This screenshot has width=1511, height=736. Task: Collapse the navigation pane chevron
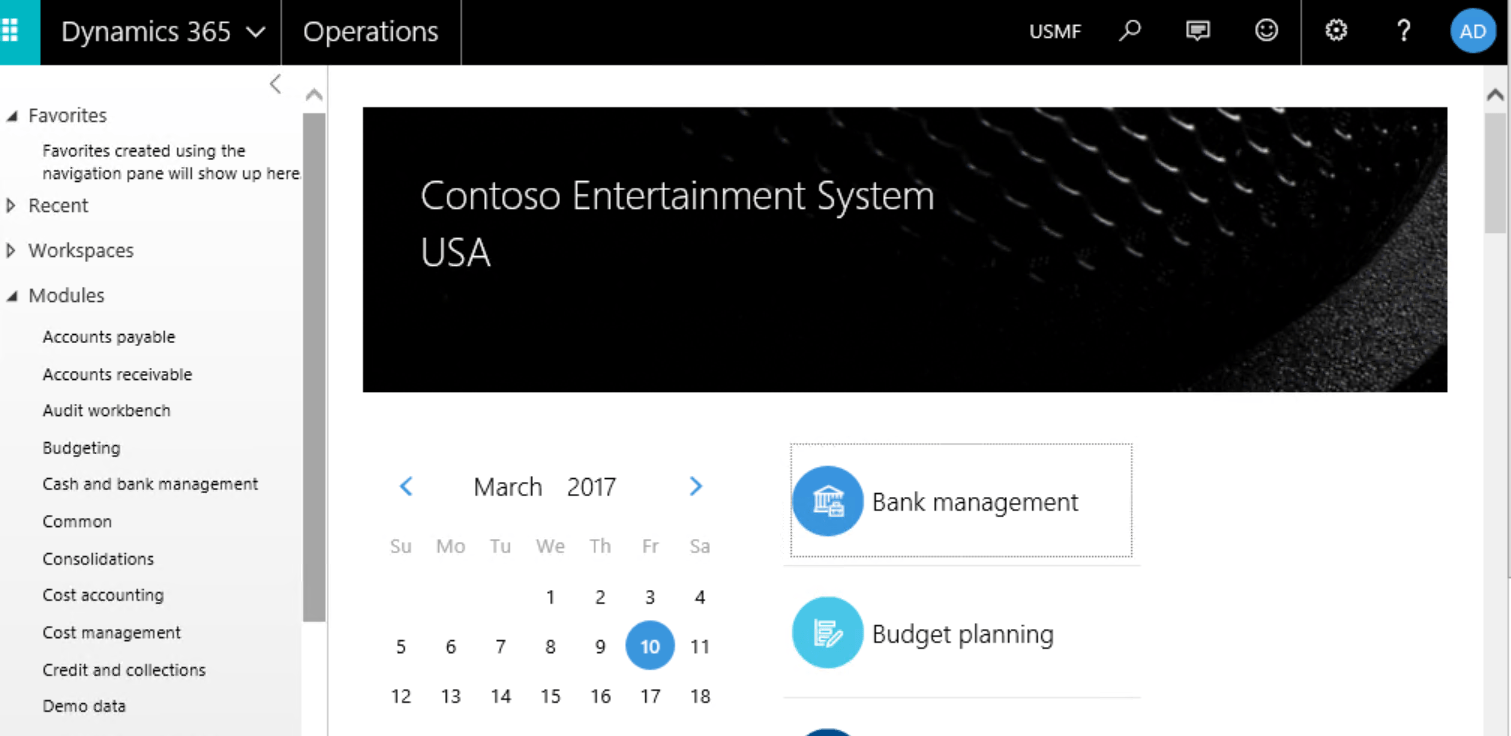point(275,84)
